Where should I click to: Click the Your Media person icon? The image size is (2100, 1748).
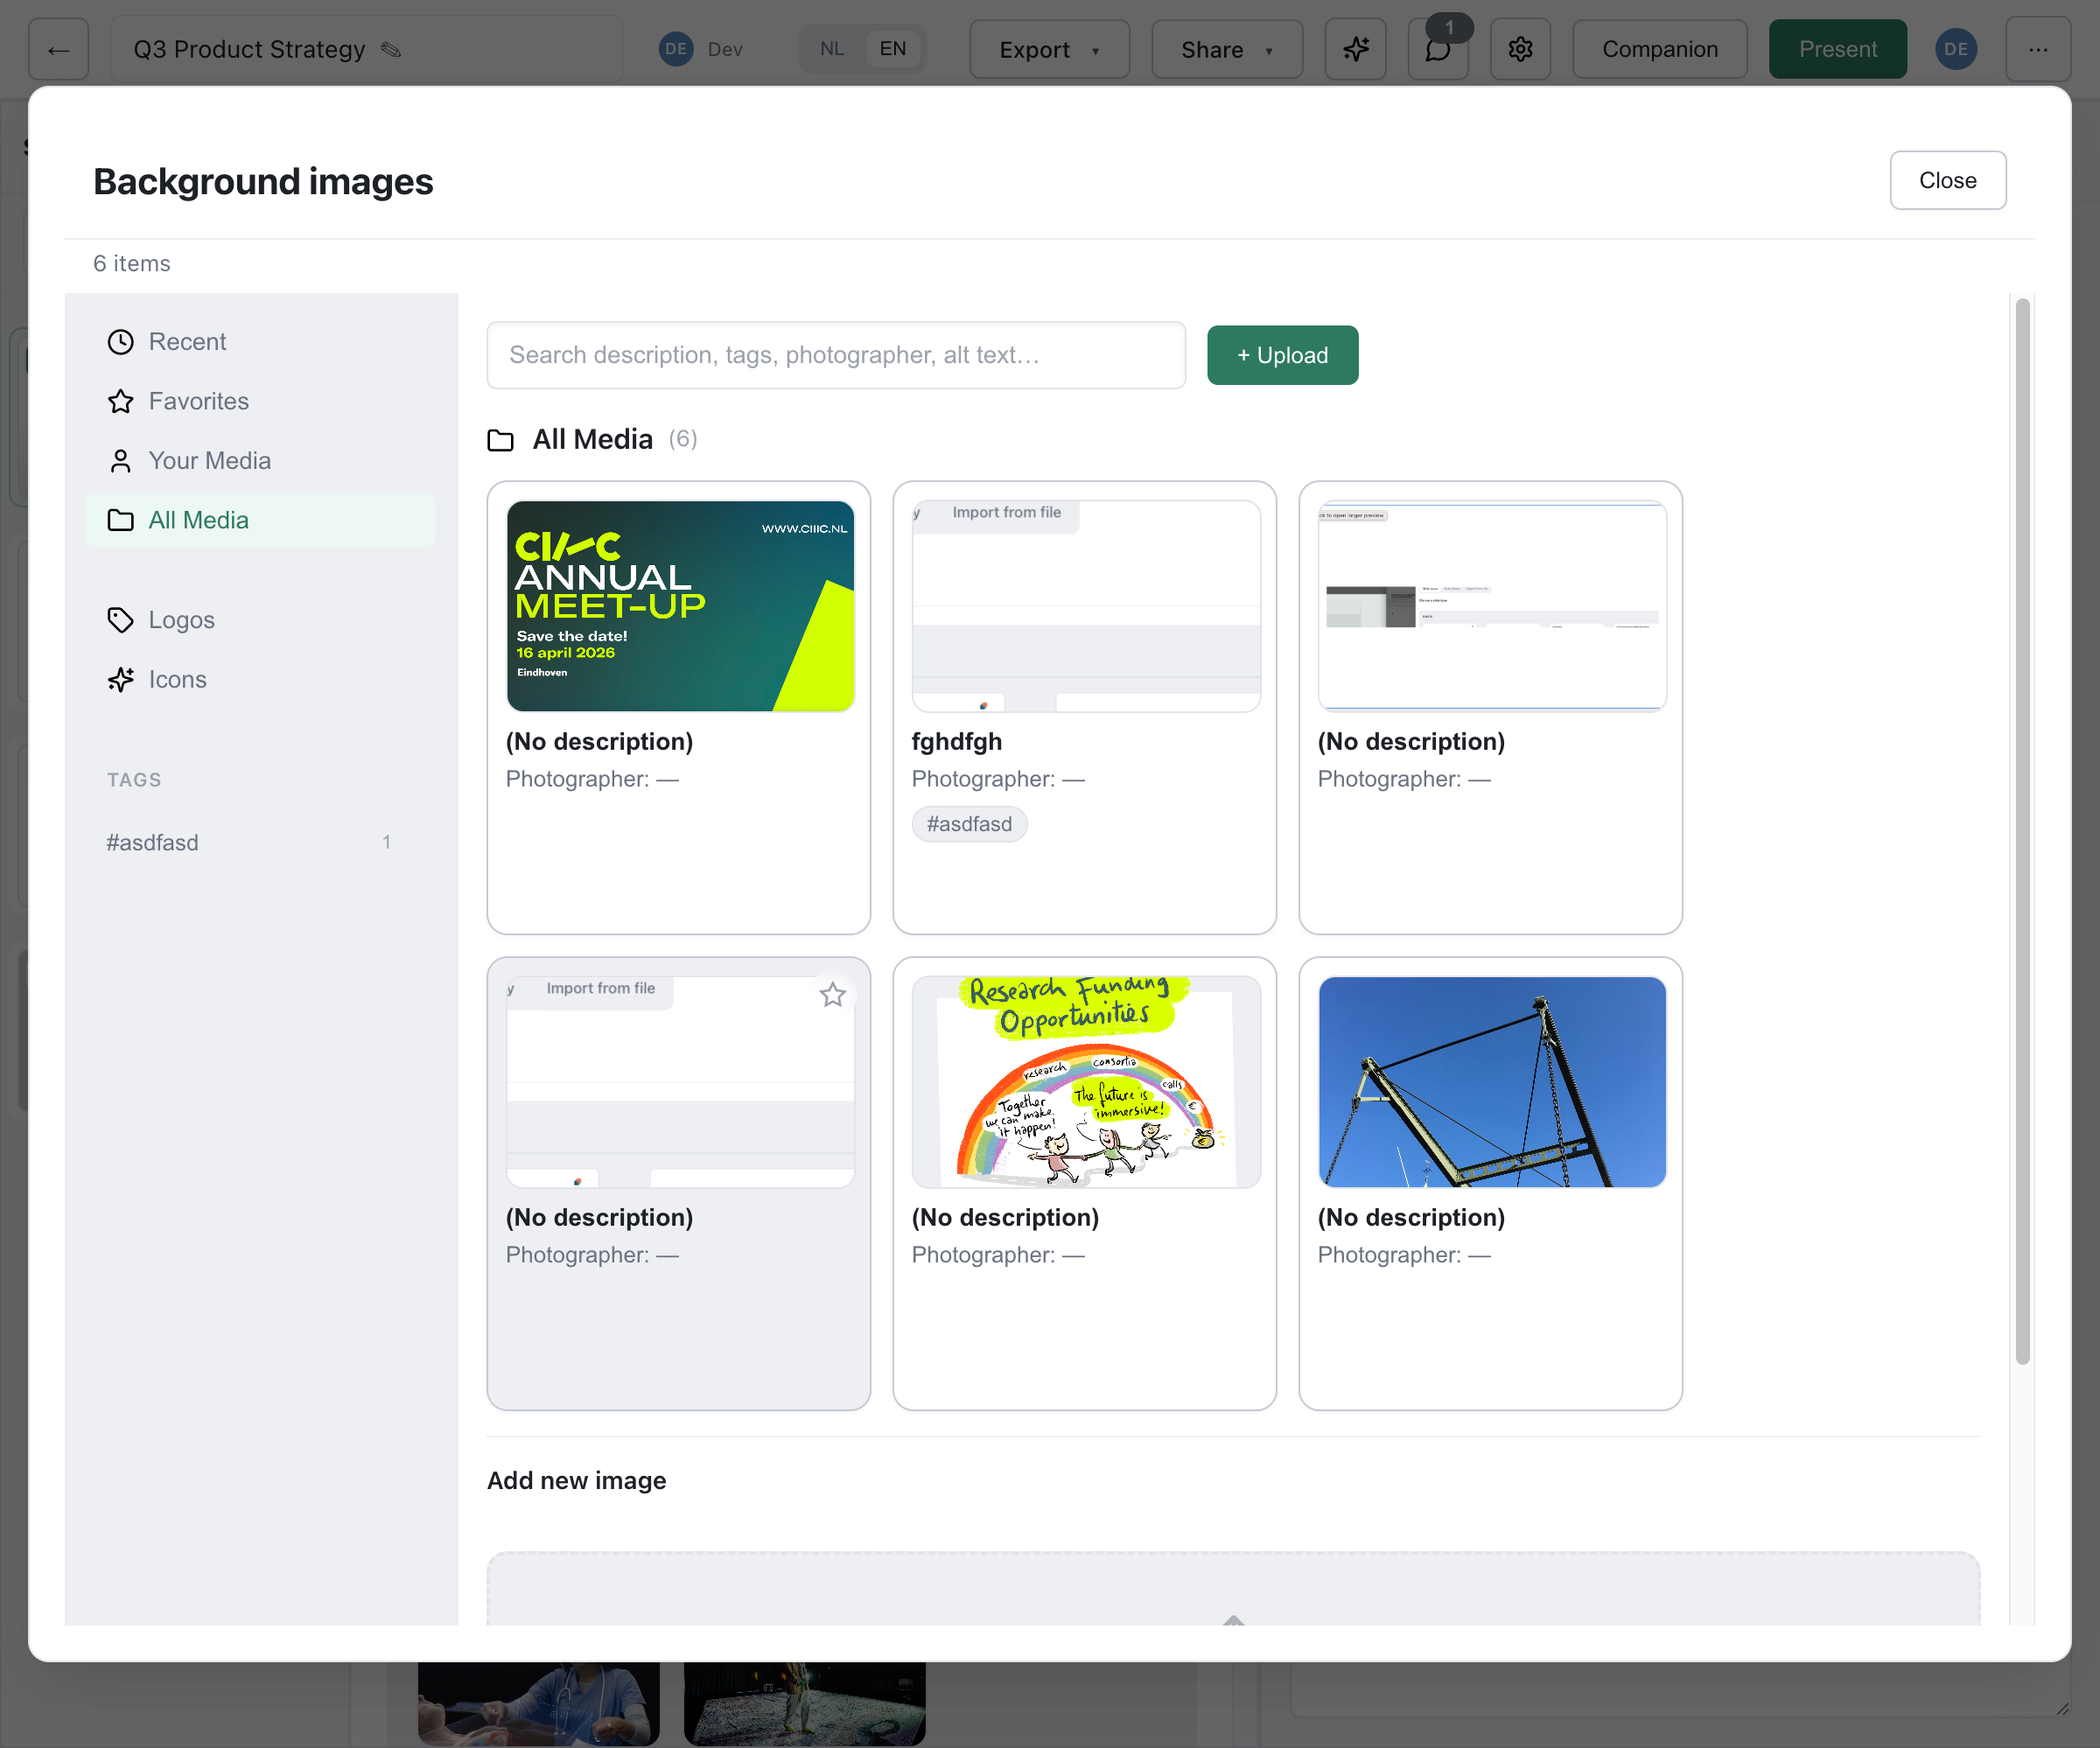pos(121,461)
